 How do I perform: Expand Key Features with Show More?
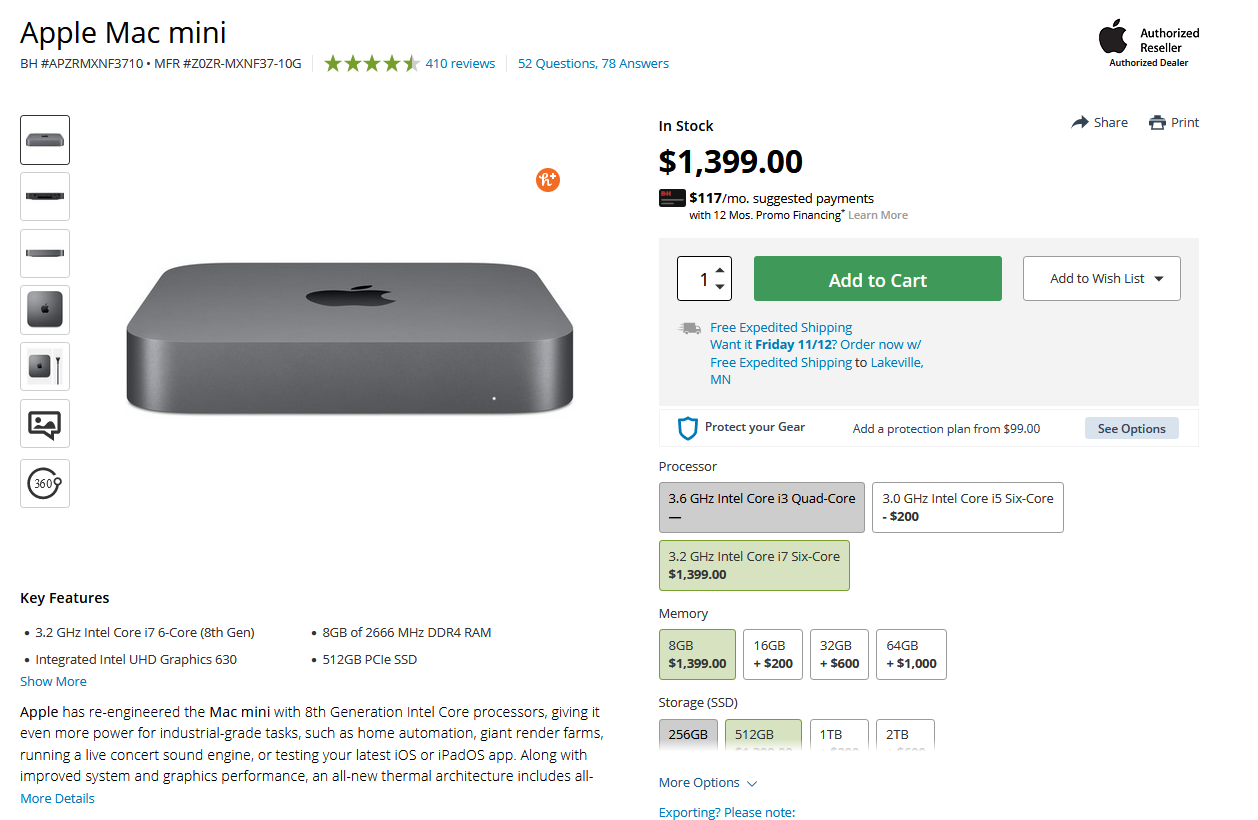pyautogui.click(x=53, y=681)
